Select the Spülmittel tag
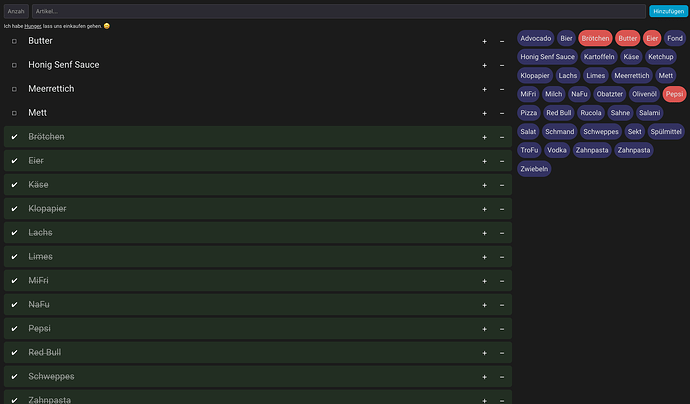Viewport: 690px width, 404px height. point(666,132)
